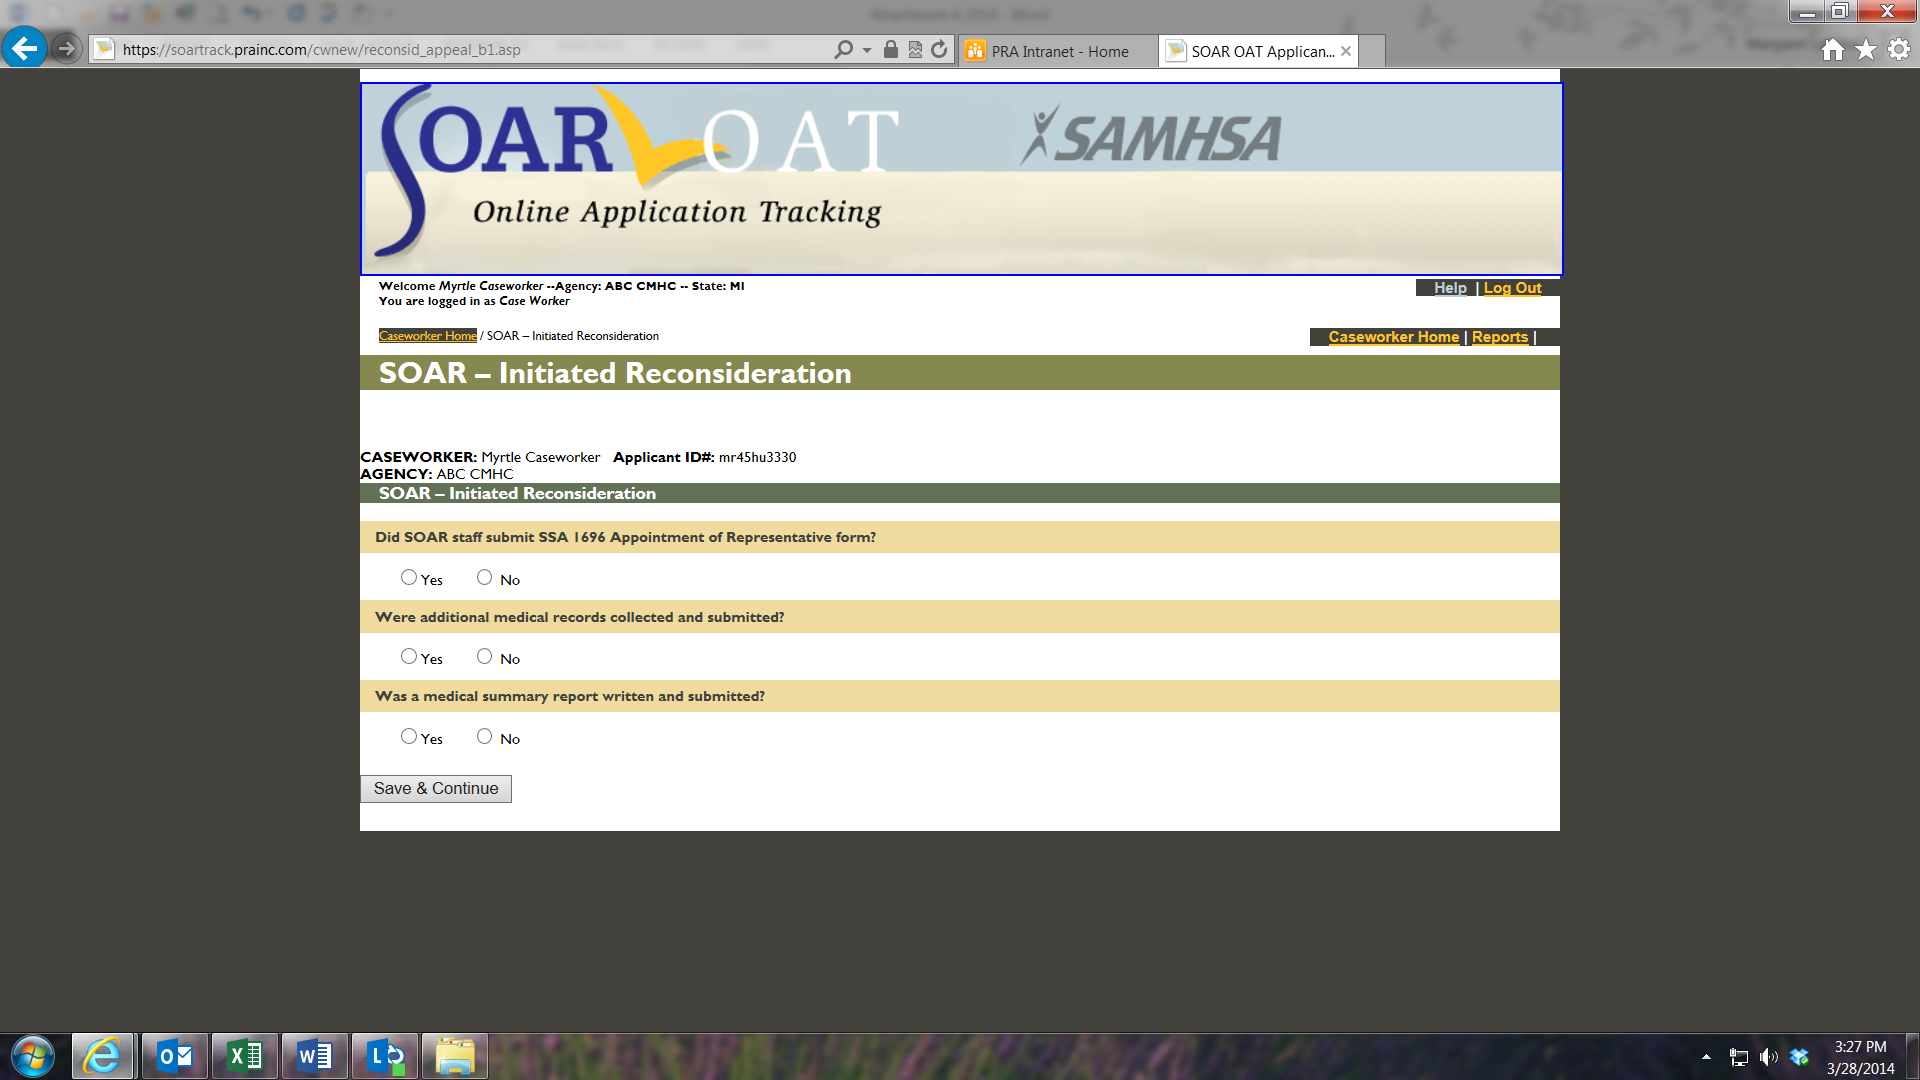Open the Reports link
This screenshot has height=1080, width=1920.
1499,337
